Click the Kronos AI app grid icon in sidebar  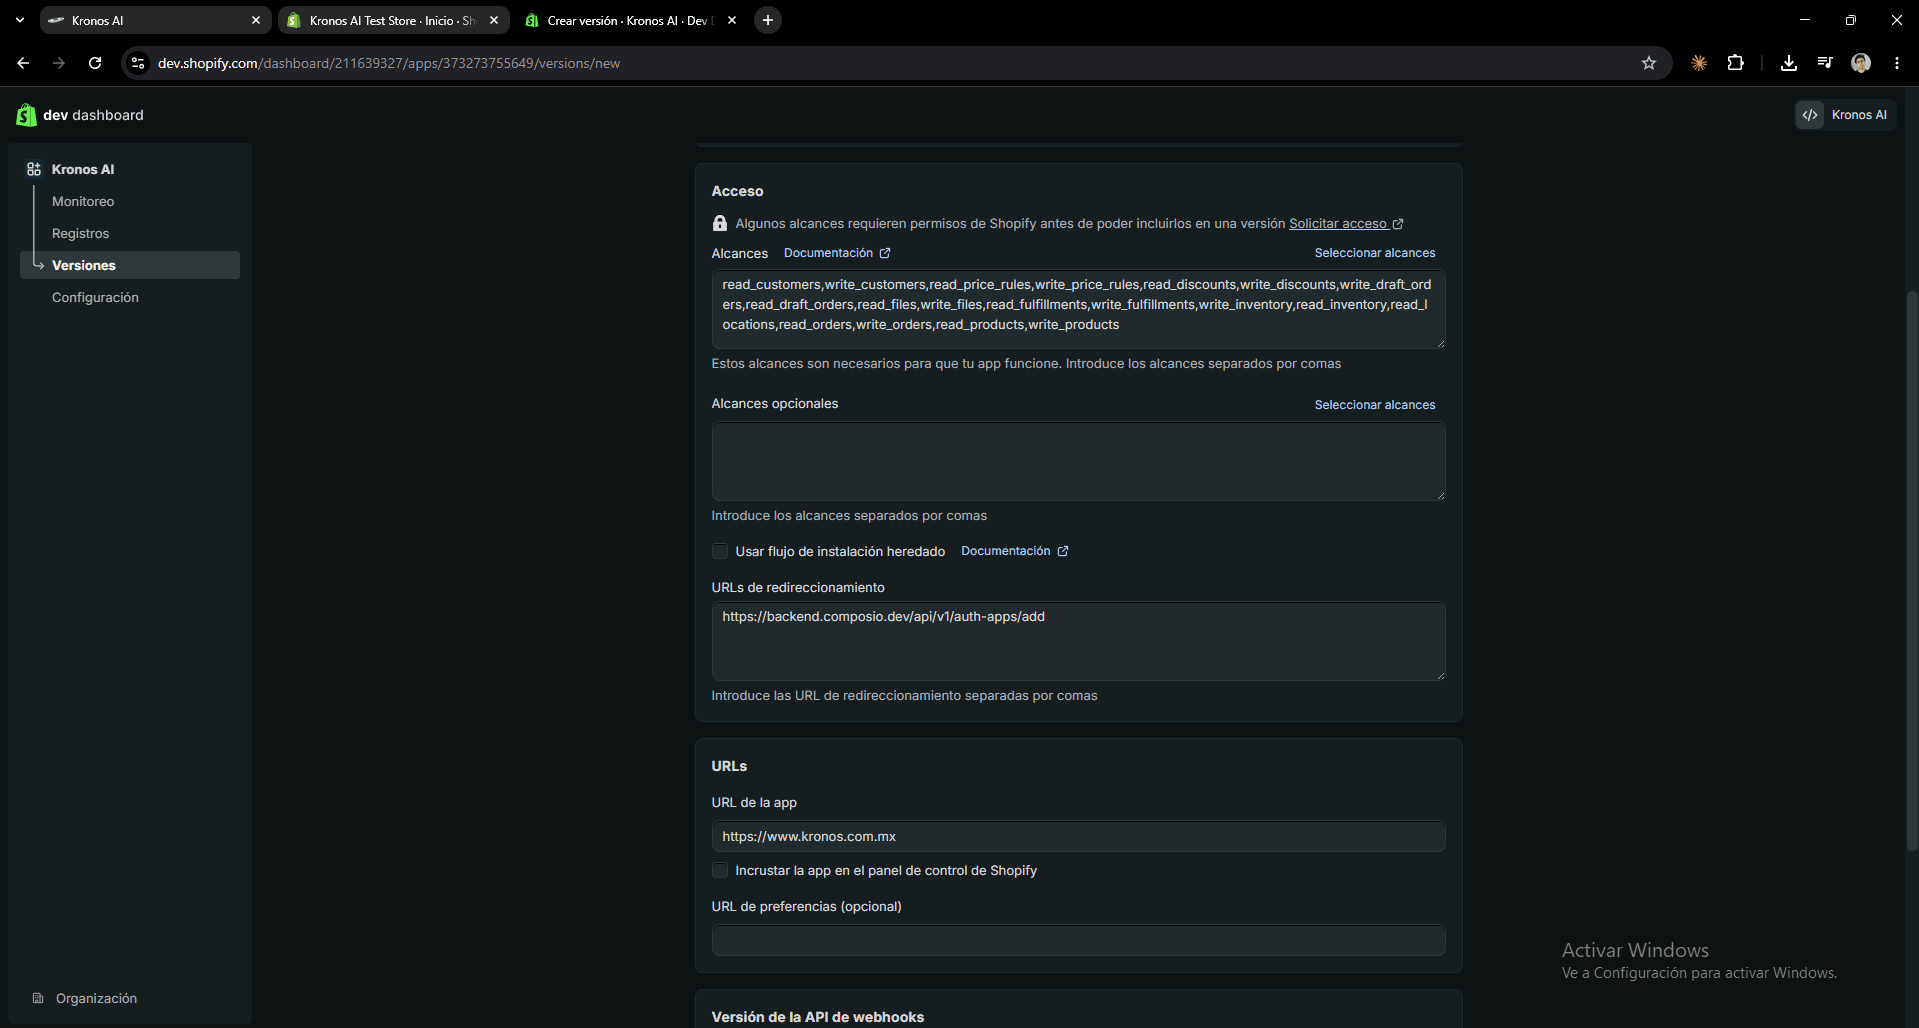[34, 169]
